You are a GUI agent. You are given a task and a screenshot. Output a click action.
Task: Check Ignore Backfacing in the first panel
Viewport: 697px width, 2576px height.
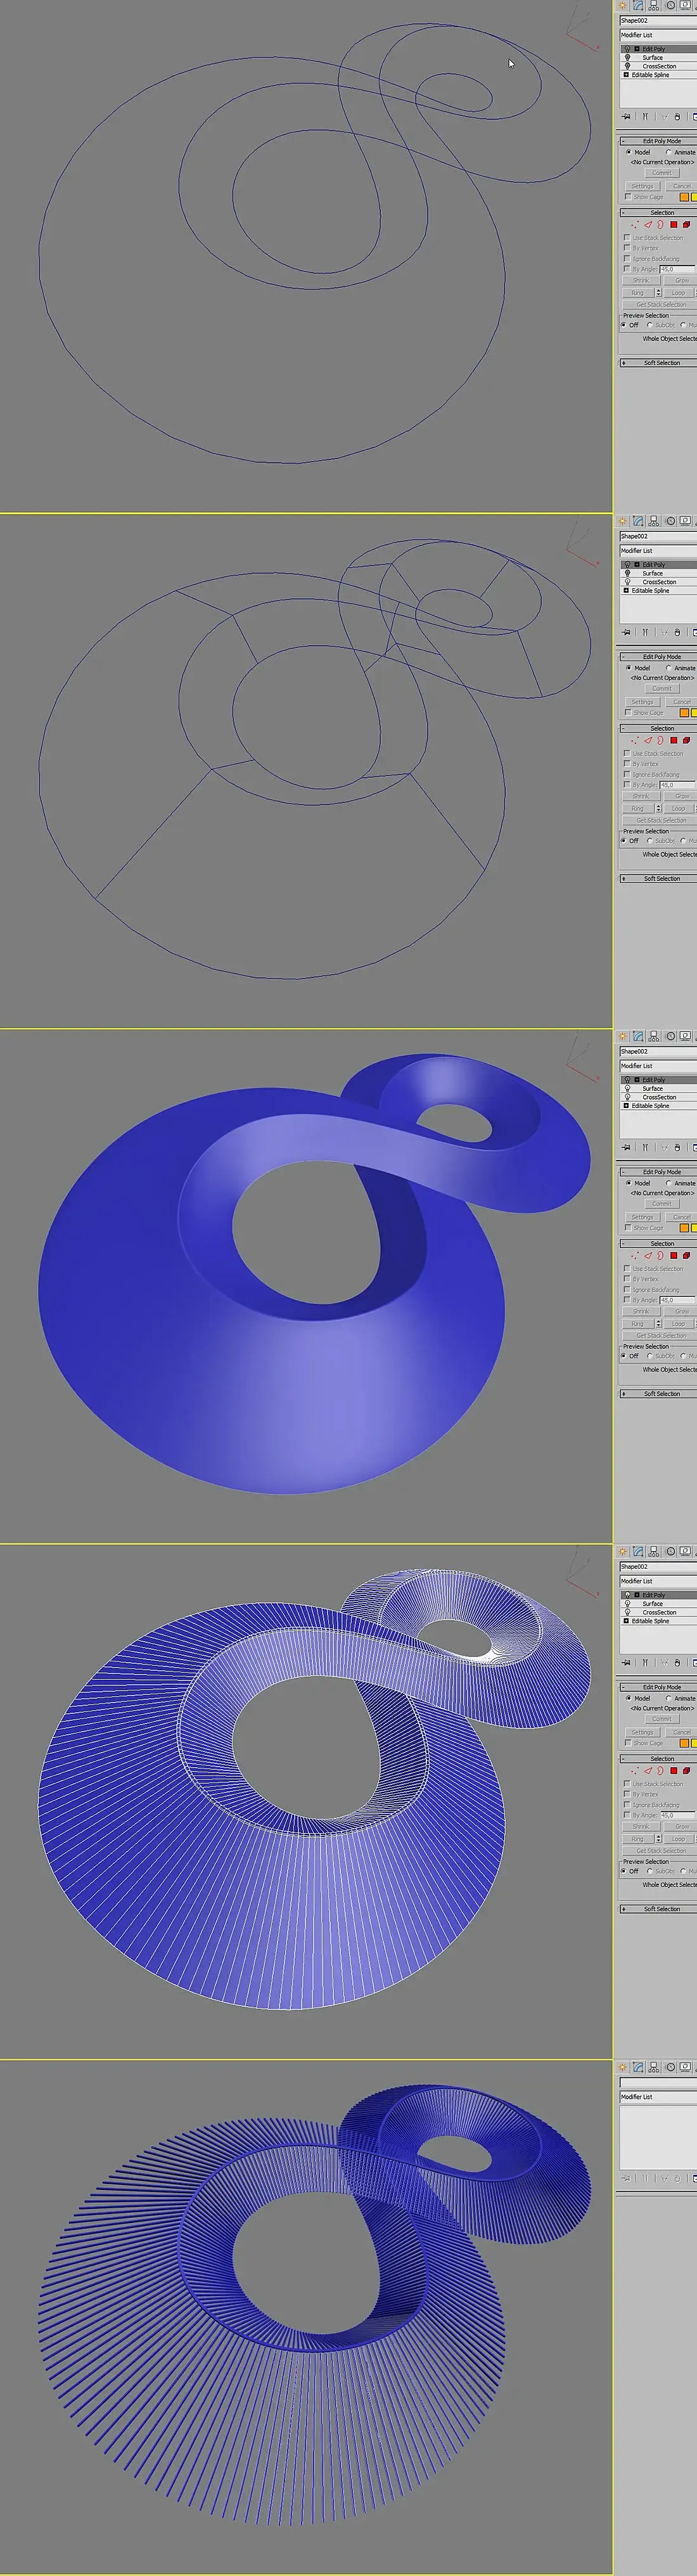point(627,259)
